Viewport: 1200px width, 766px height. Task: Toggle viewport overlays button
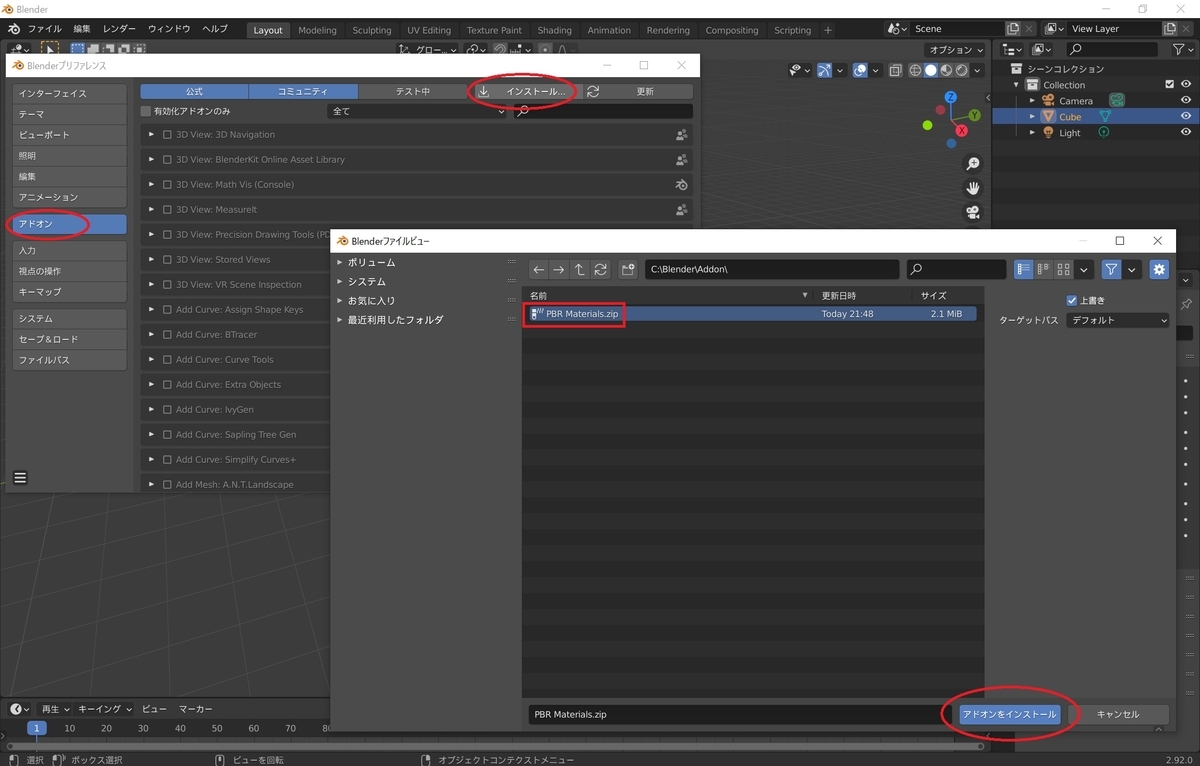(860, 70)
